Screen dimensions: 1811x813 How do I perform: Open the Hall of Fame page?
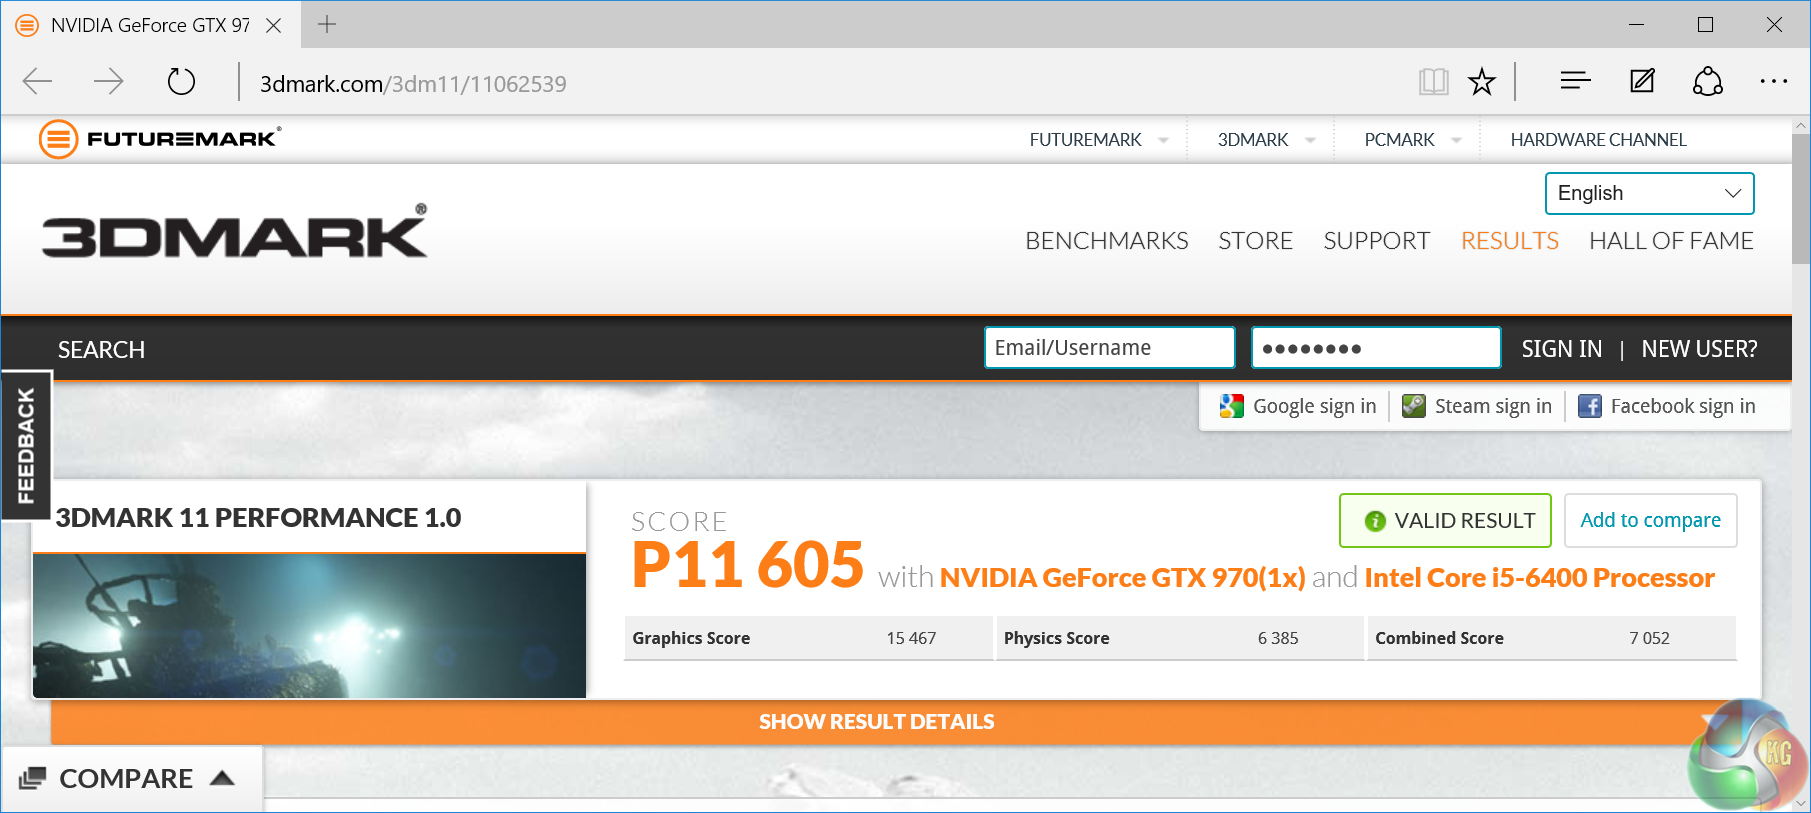[1671, 241]
